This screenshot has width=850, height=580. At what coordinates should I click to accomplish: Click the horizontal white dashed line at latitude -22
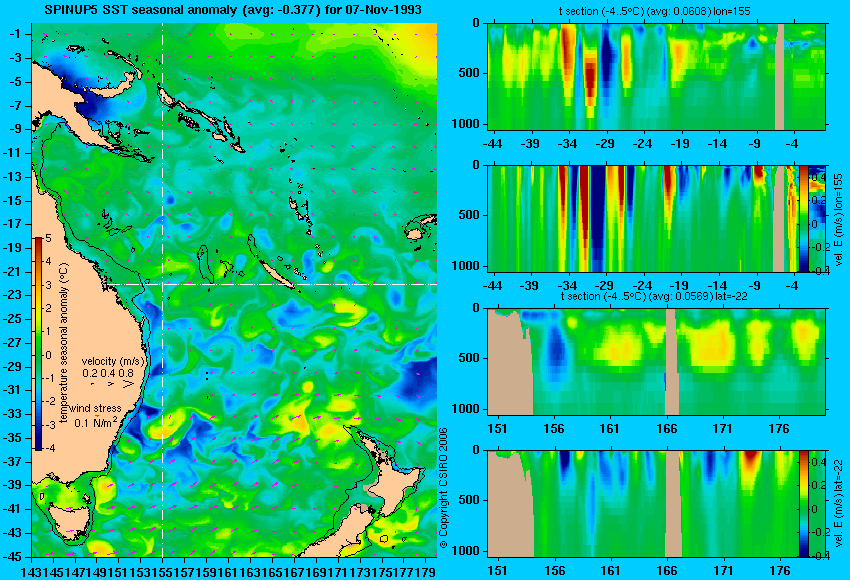click(273, 284)
